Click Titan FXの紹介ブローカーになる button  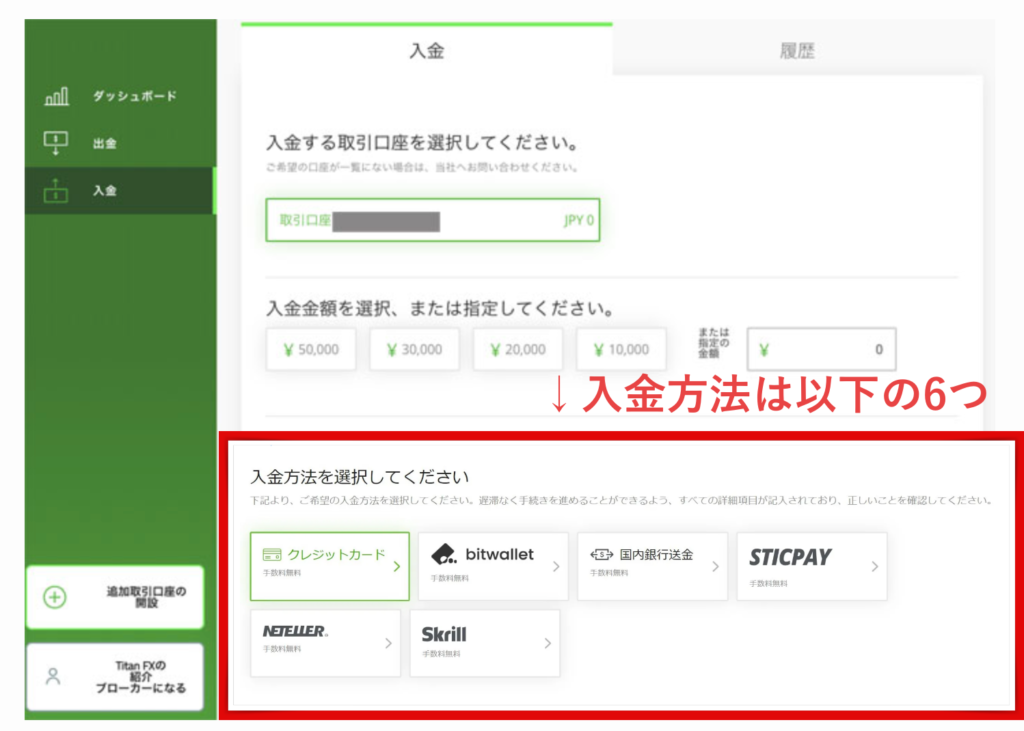[115, 677]
